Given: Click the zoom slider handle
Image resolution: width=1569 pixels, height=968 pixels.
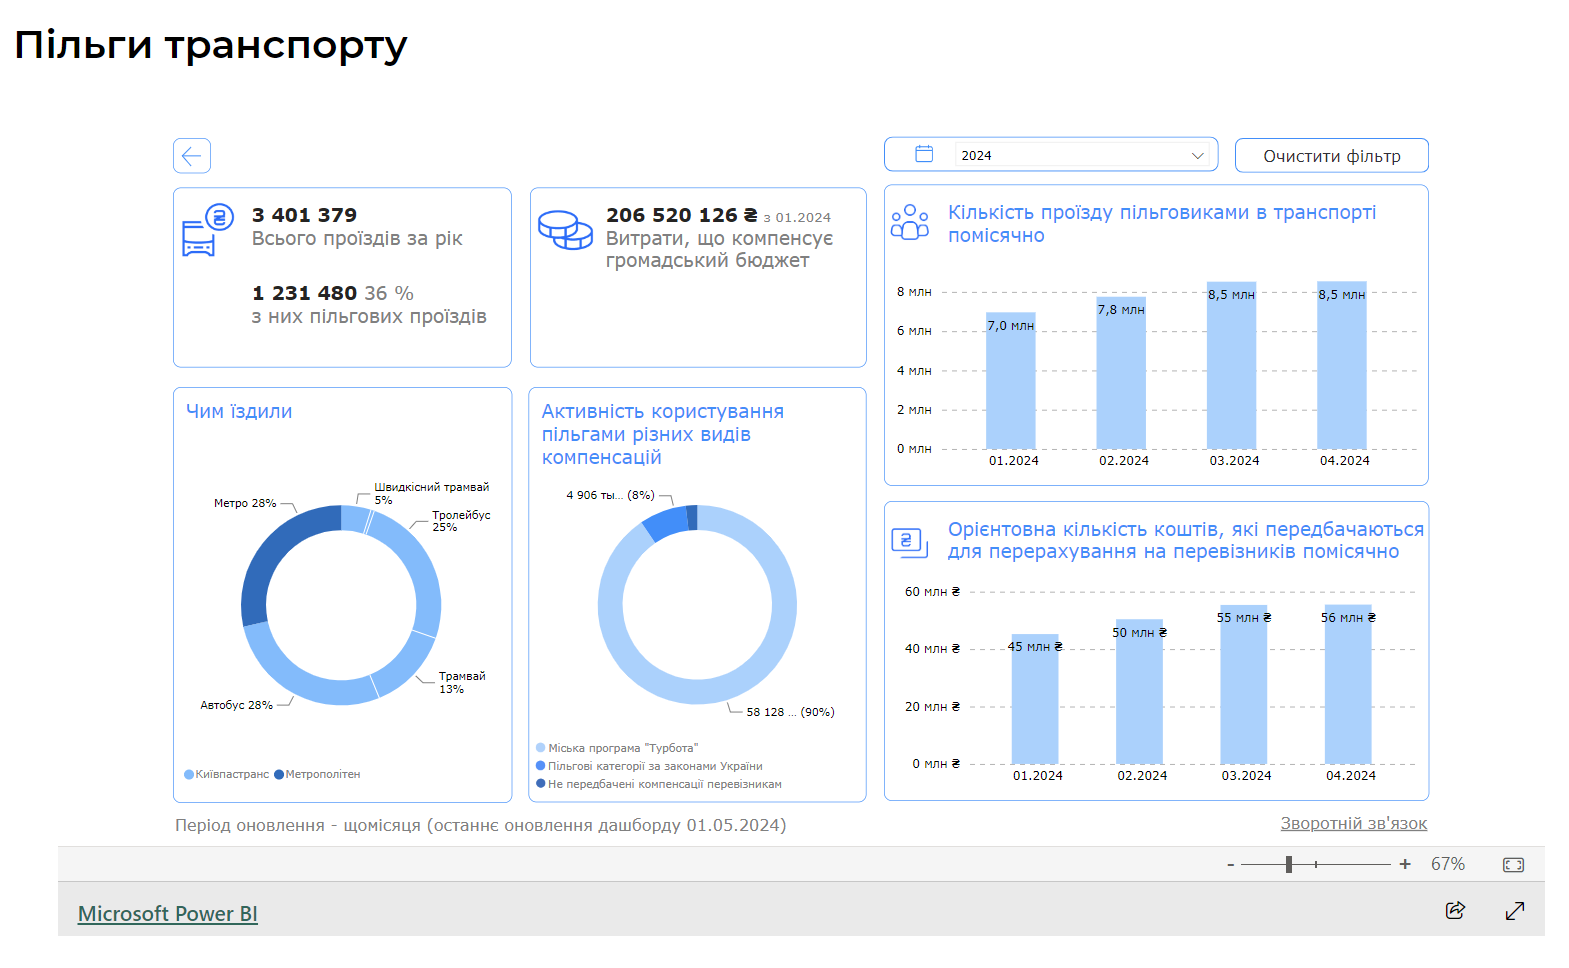Looking at the screenshot, I should [1289, 864].
